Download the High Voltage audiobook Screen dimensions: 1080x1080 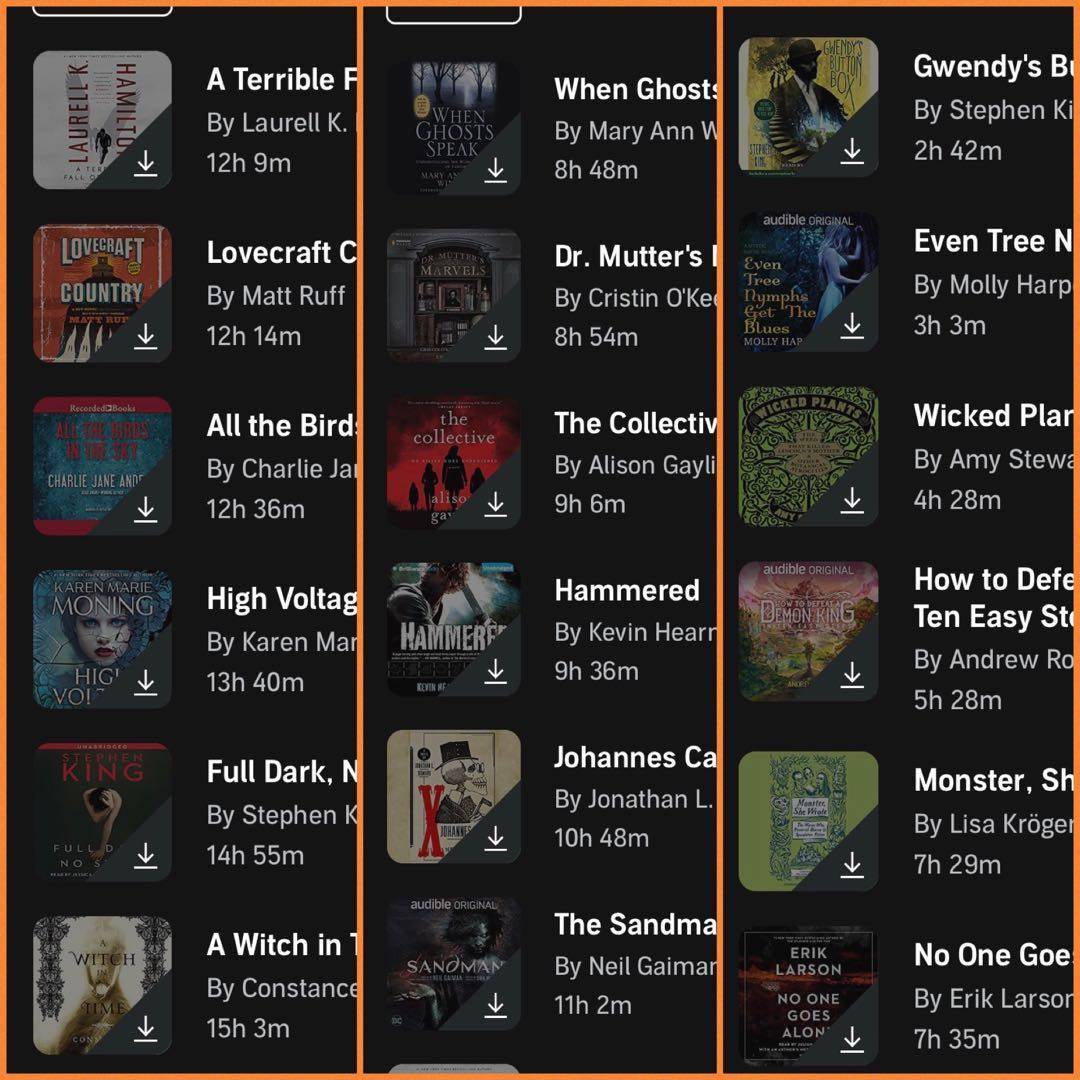click(145, 682)
